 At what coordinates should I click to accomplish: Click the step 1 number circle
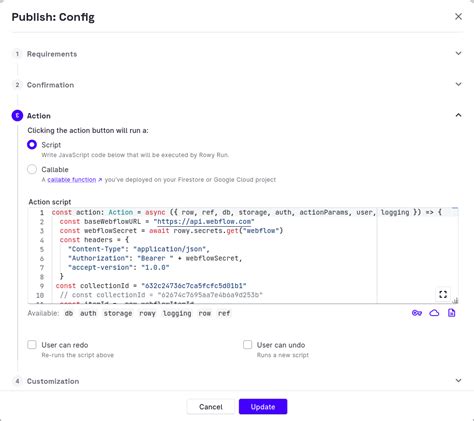pyautogui.click(x=17, y=54)
